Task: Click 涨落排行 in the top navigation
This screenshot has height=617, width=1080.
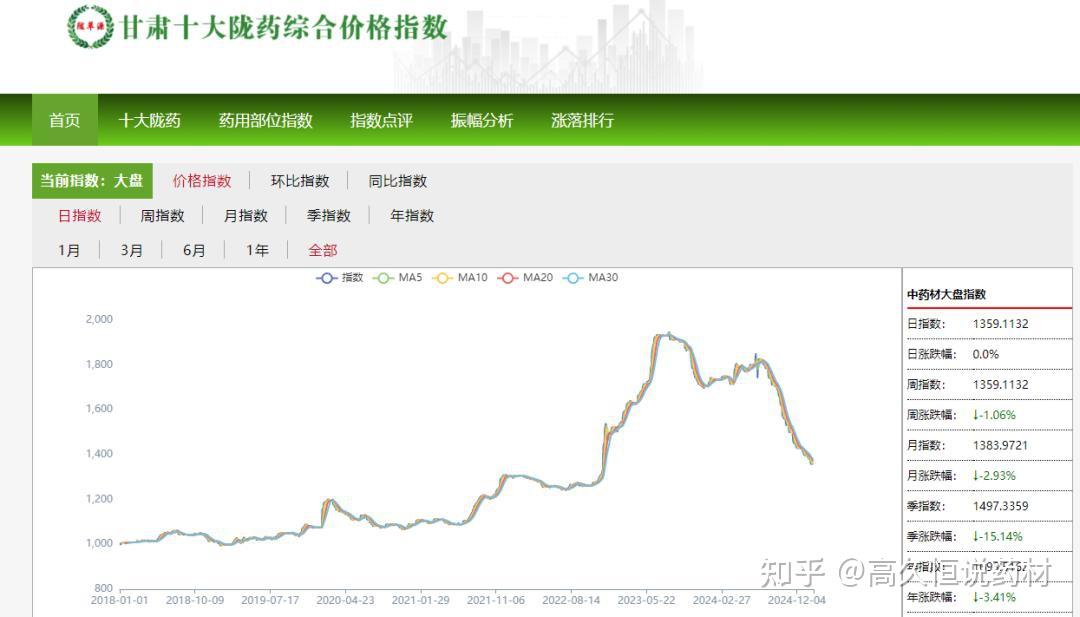Action: 581,120
